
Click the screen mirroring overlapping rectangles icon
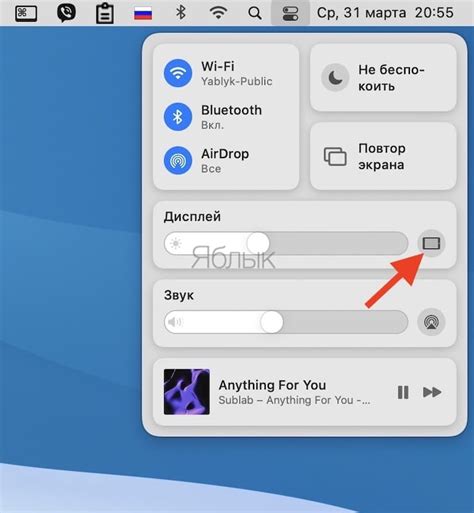pos(335,156)
